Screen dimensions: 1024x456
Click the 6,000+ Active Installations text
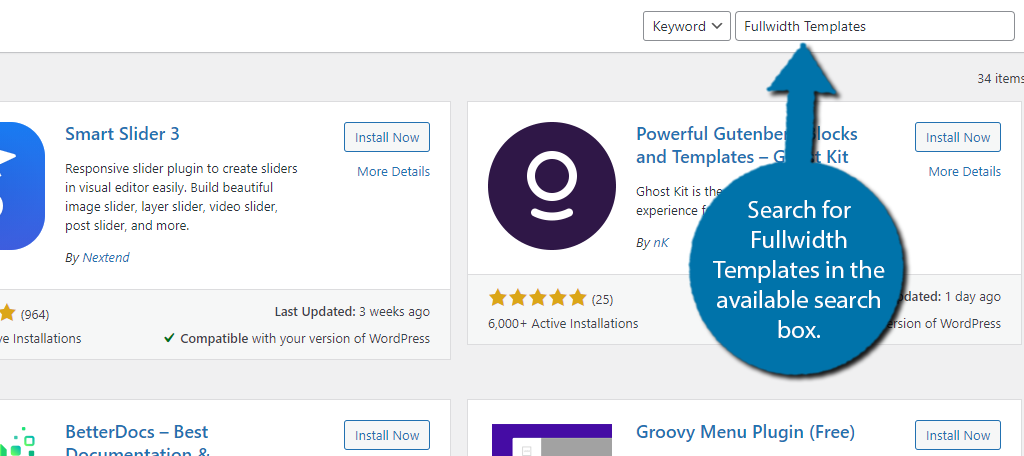coord(563,323)
